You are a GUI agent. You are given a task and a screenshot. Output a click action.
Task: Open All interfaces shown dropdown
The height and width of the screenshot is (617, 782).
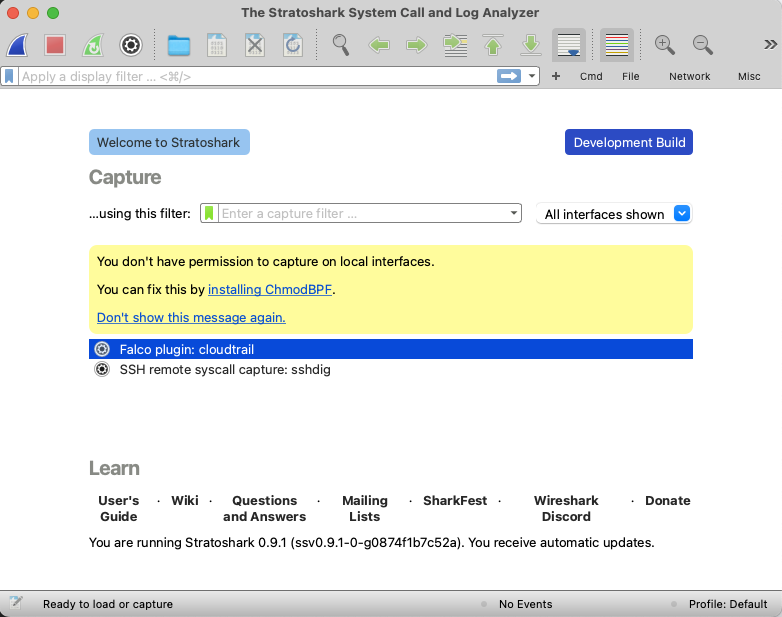pyautogui.click(x=614, y=214)
